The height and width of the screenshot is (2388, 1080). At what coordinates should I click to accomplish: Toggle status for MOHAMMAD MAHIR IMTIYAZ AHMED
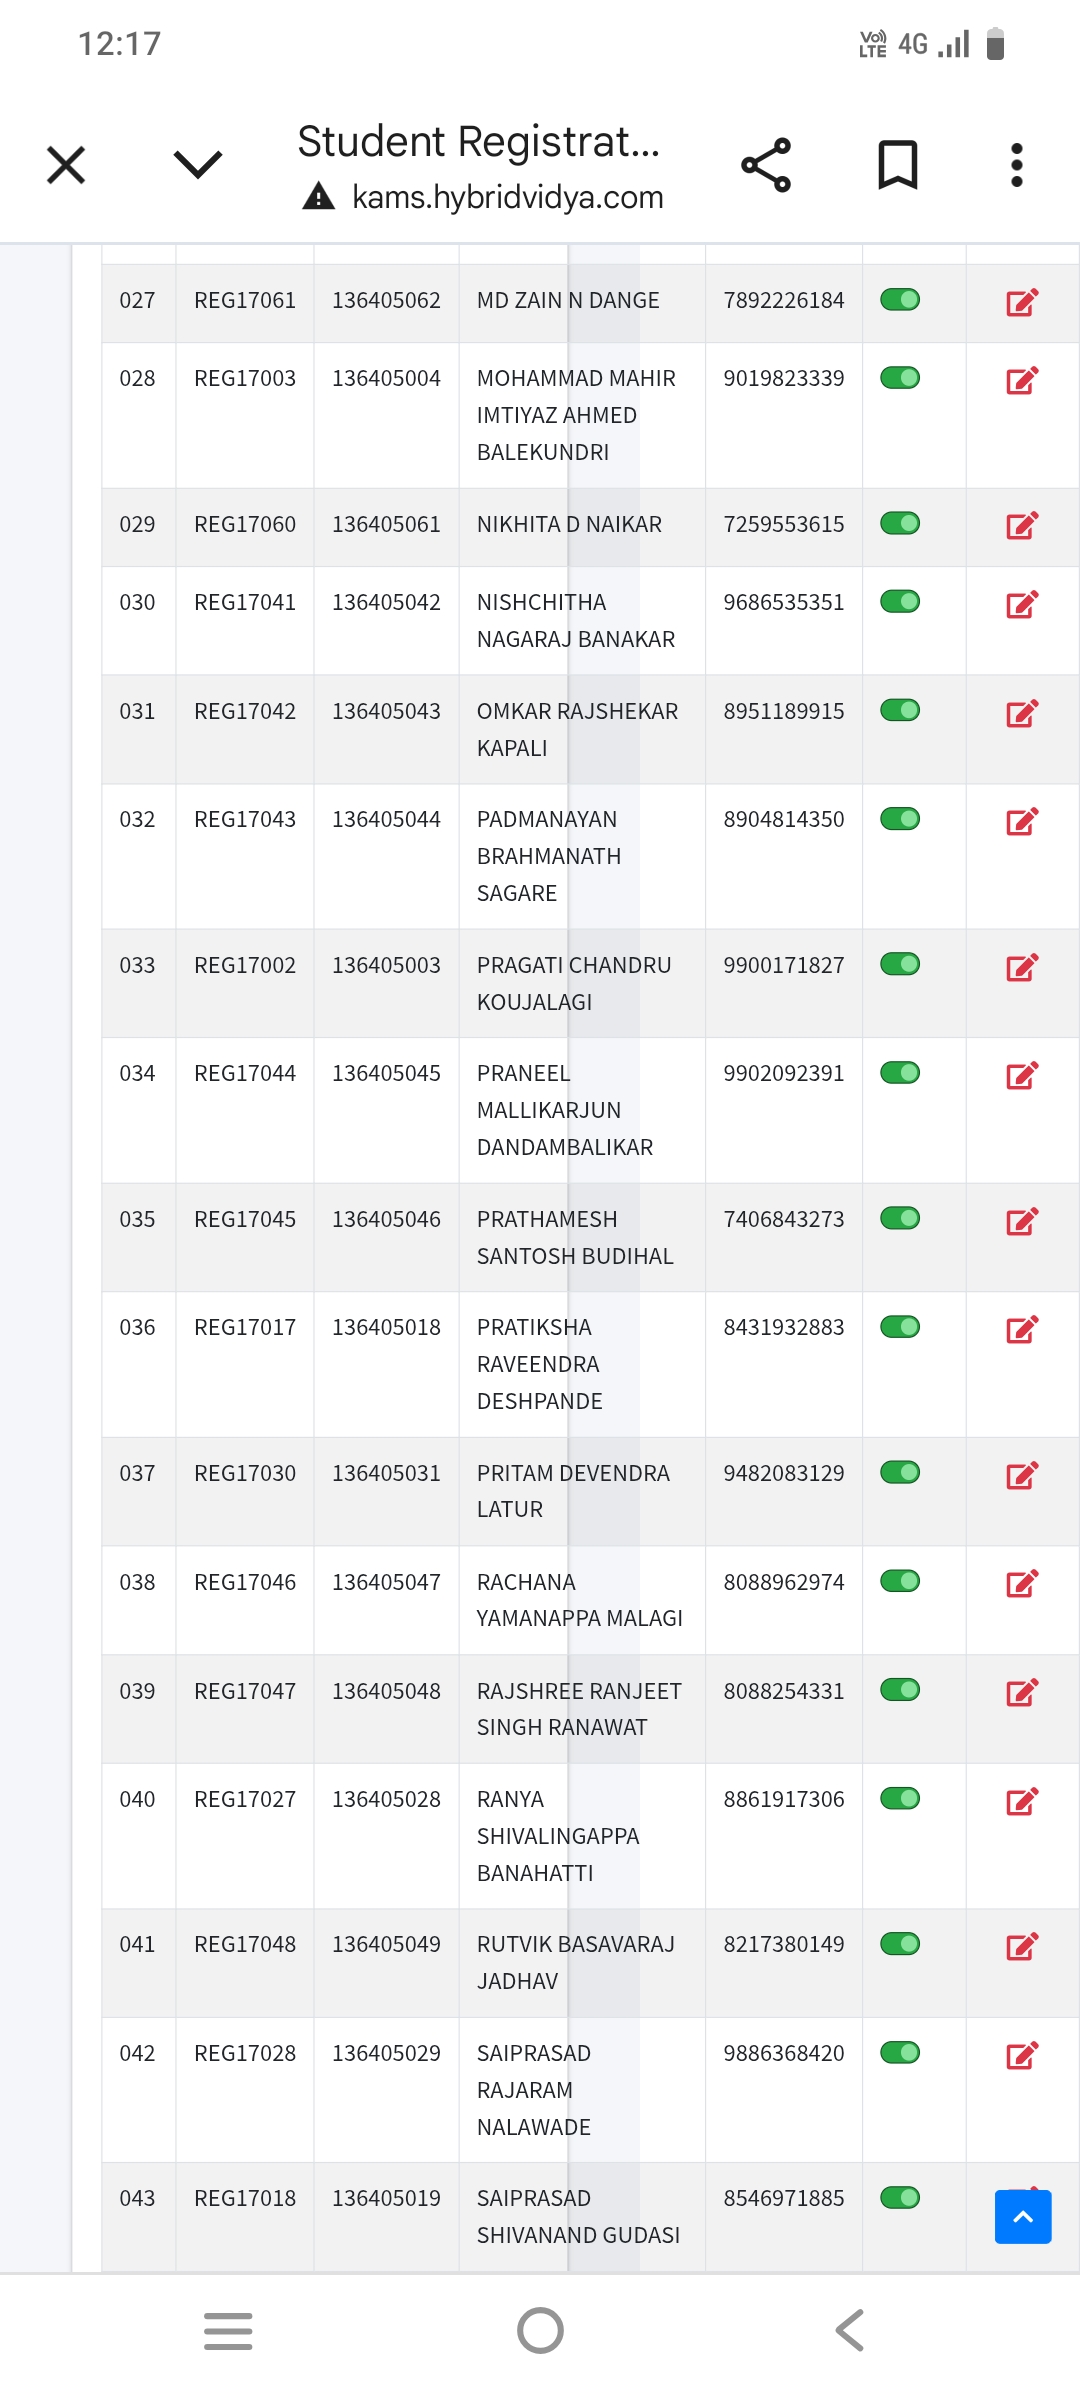point(900,378)
